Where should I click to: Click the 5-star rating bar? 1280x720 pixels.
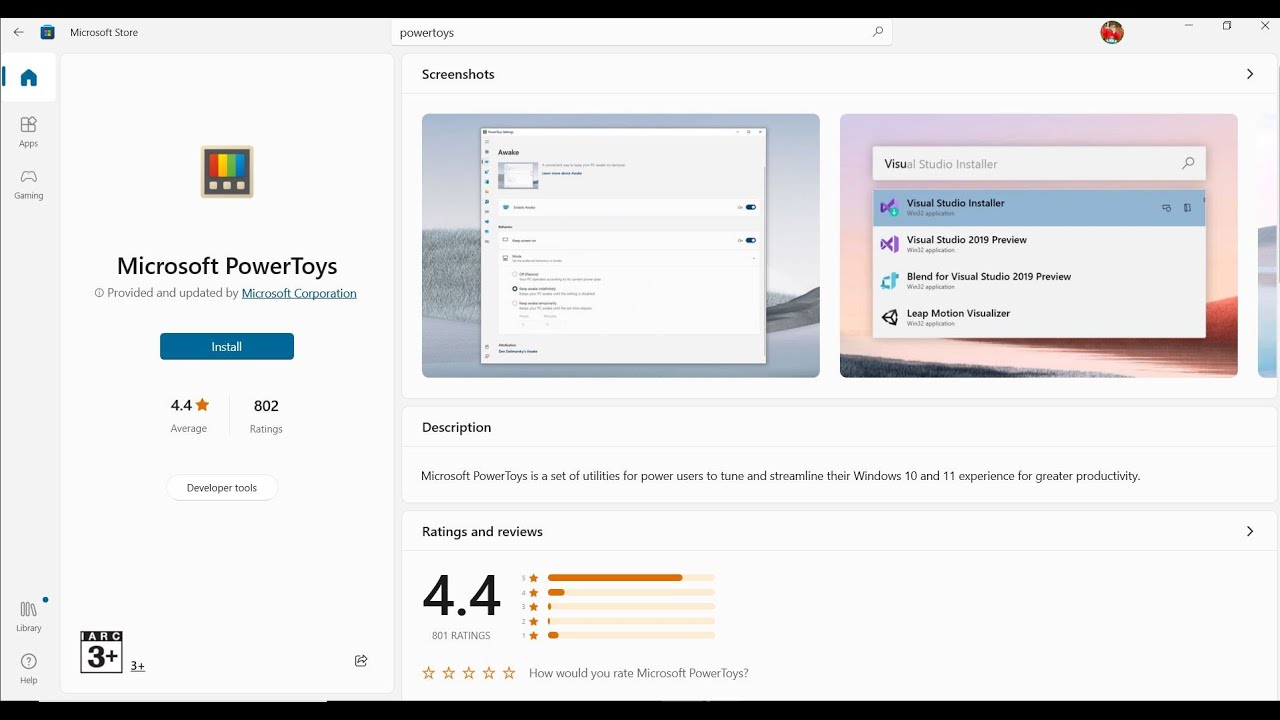[x=631, y=578]
